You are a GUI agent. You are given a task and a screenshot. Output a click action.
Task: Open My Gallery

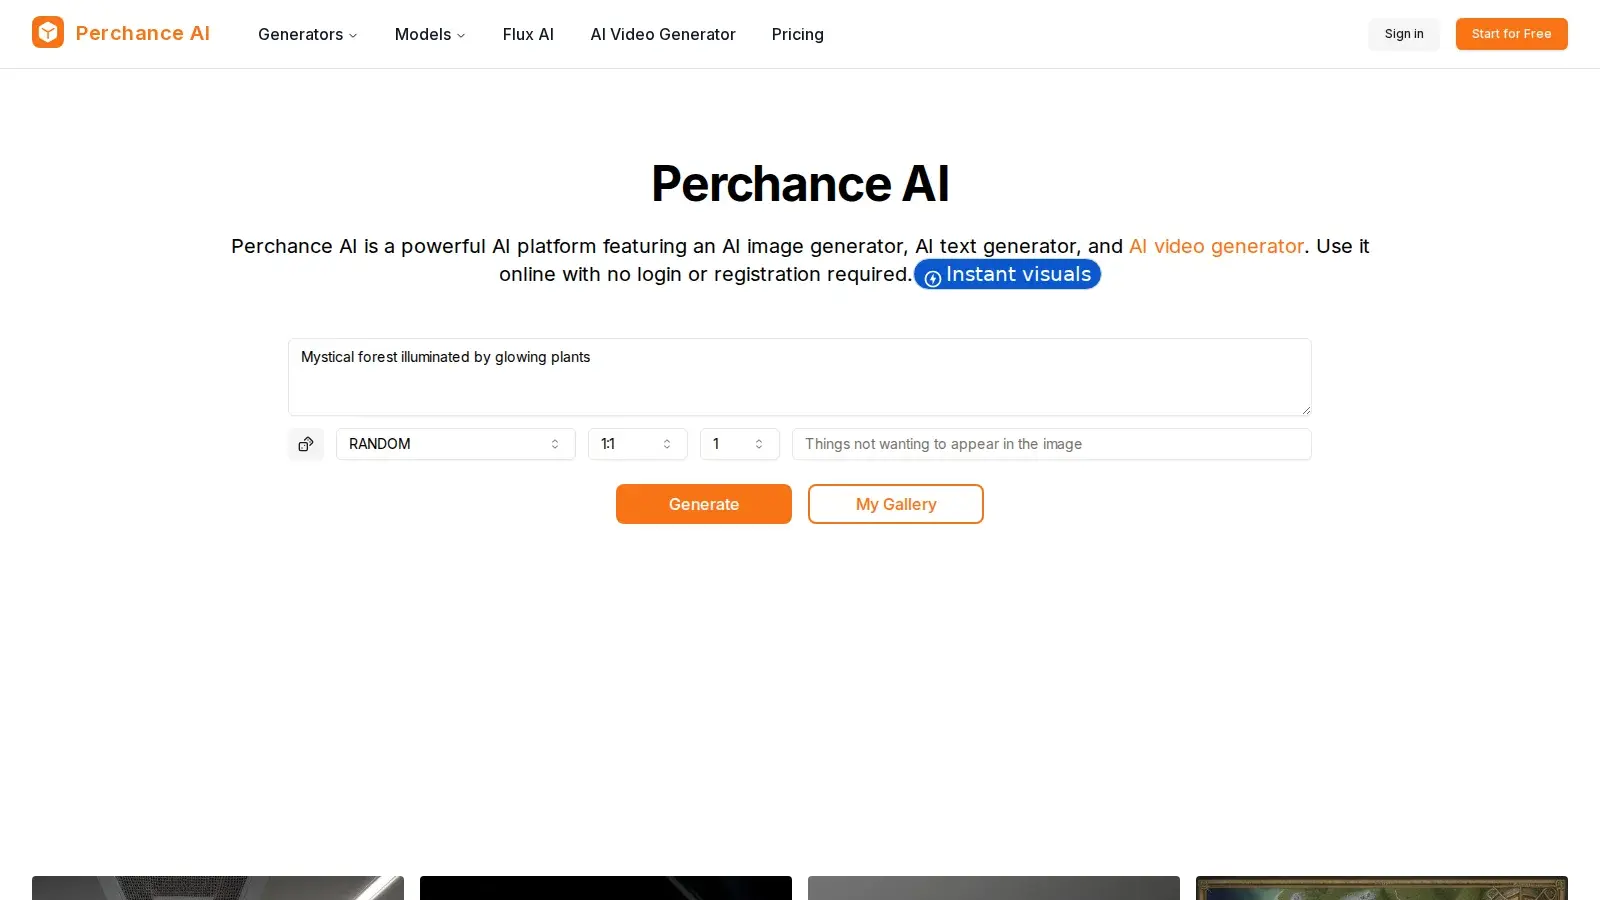pos(895,504)
